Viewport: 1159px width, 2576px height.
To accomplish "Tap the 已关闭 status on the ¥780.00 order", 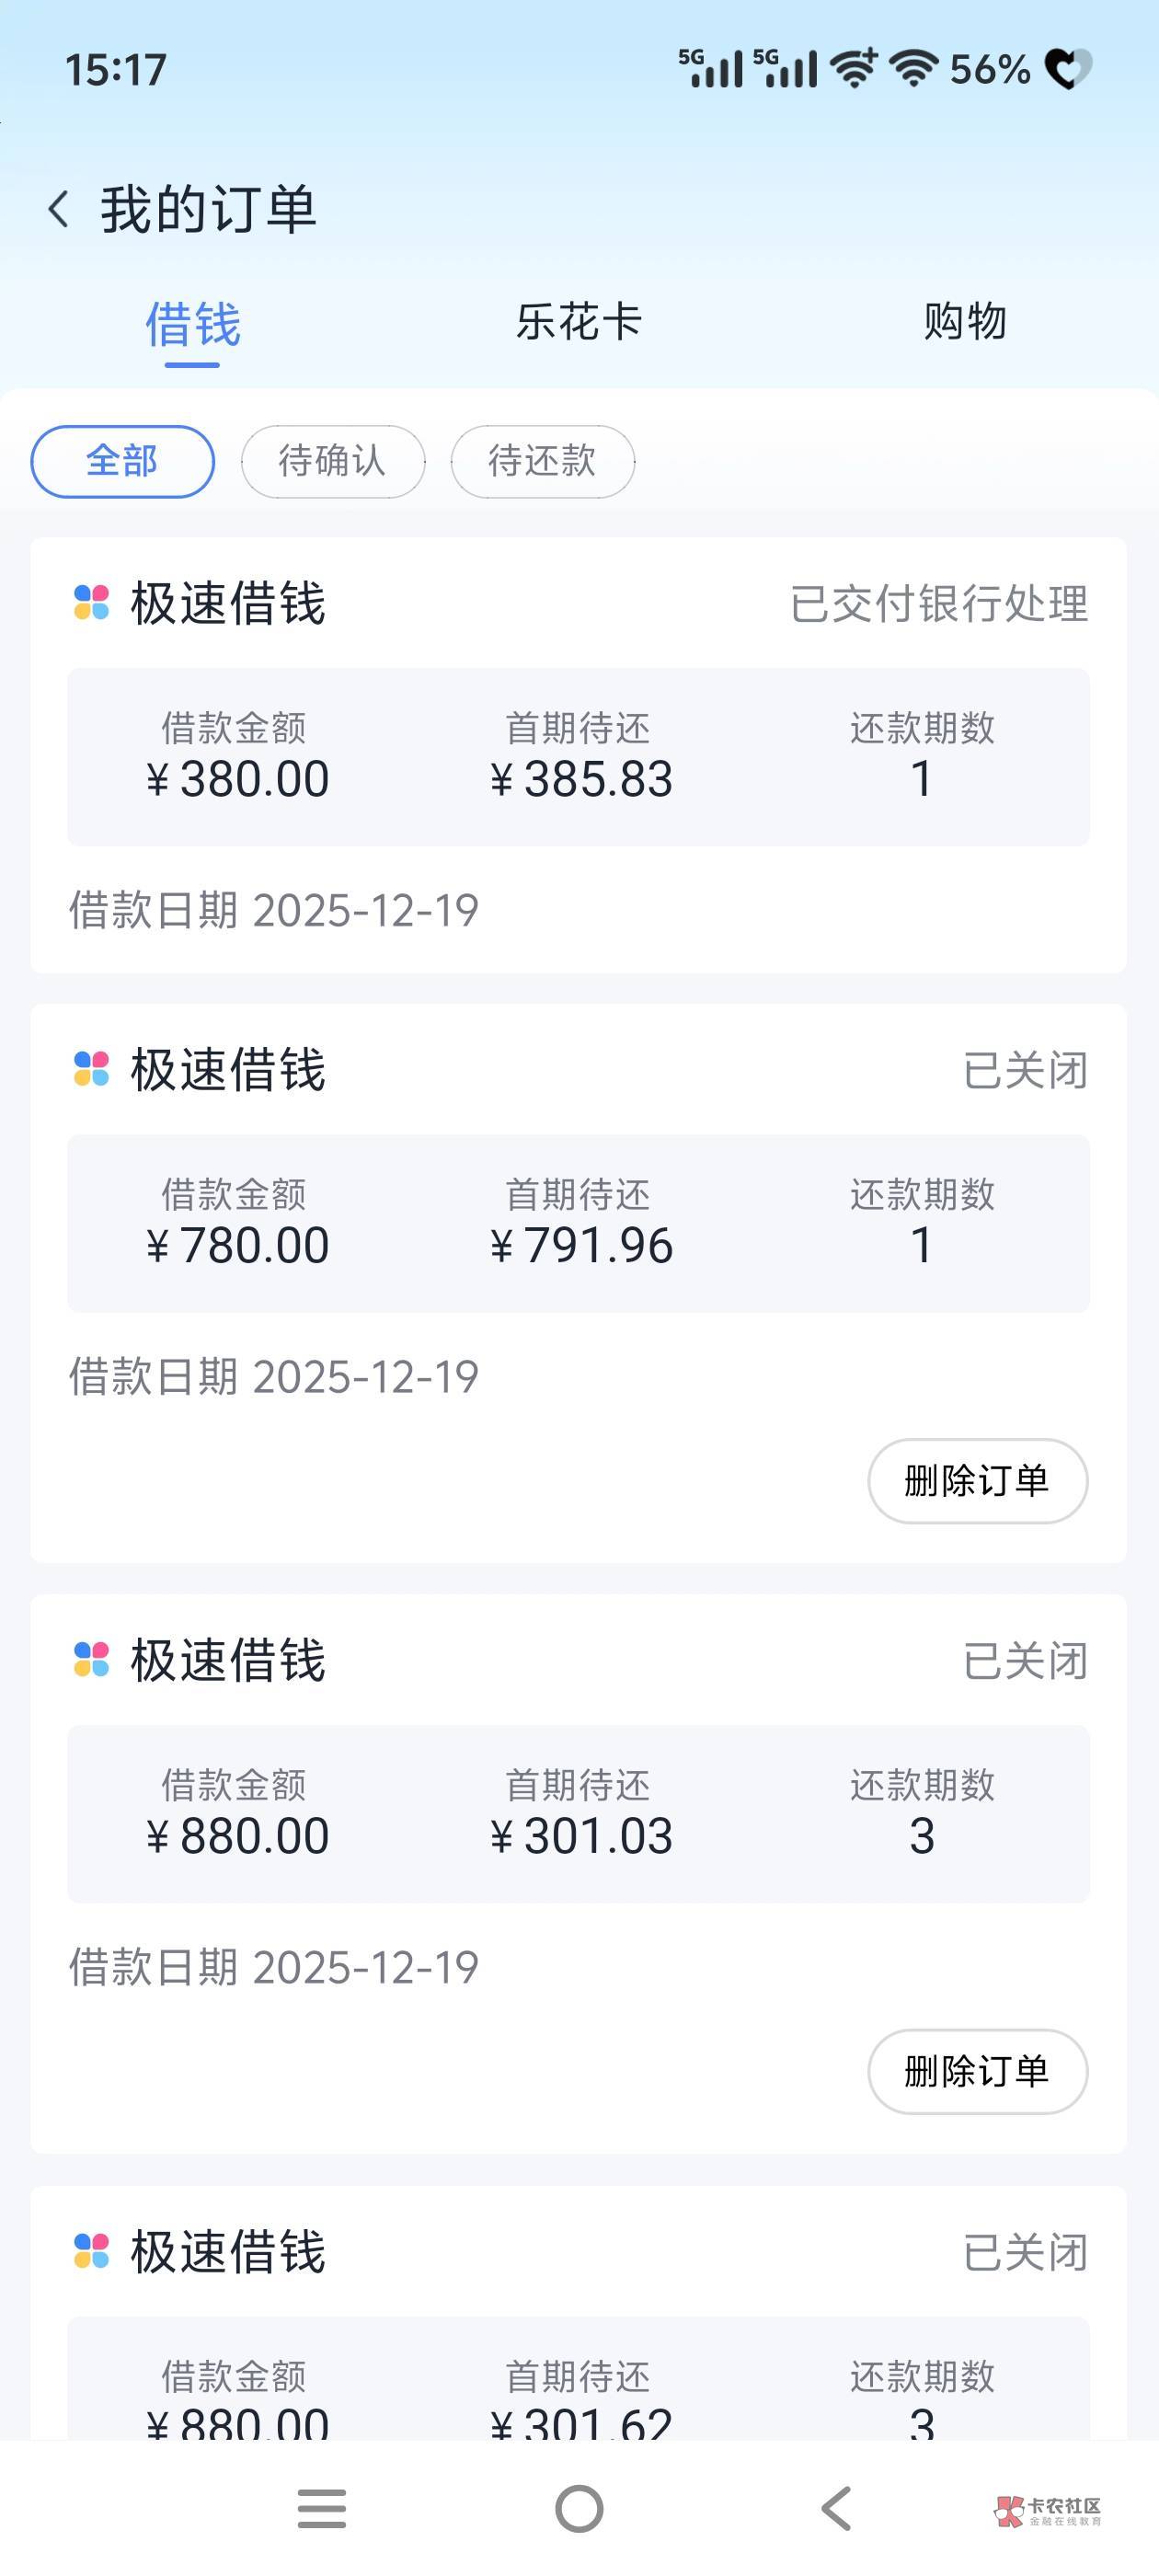I will pyautogui.click(x=1024, y=1070).
